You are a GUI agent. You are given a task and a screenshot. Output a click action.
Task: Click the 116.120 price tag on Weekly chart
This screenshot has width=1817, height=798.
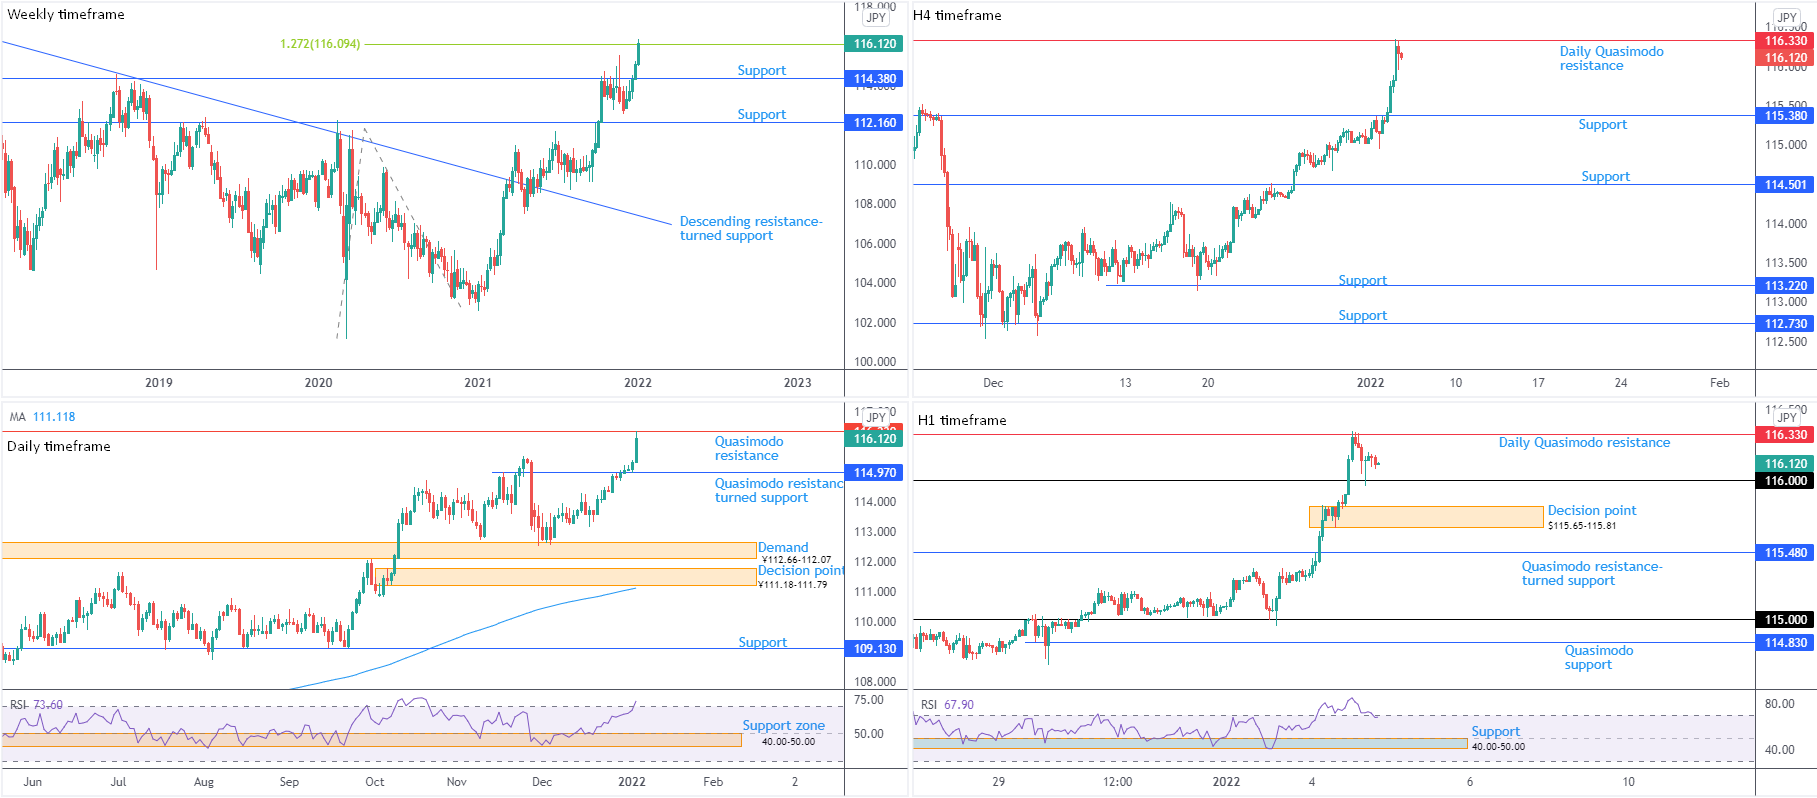tap(875, 44)
